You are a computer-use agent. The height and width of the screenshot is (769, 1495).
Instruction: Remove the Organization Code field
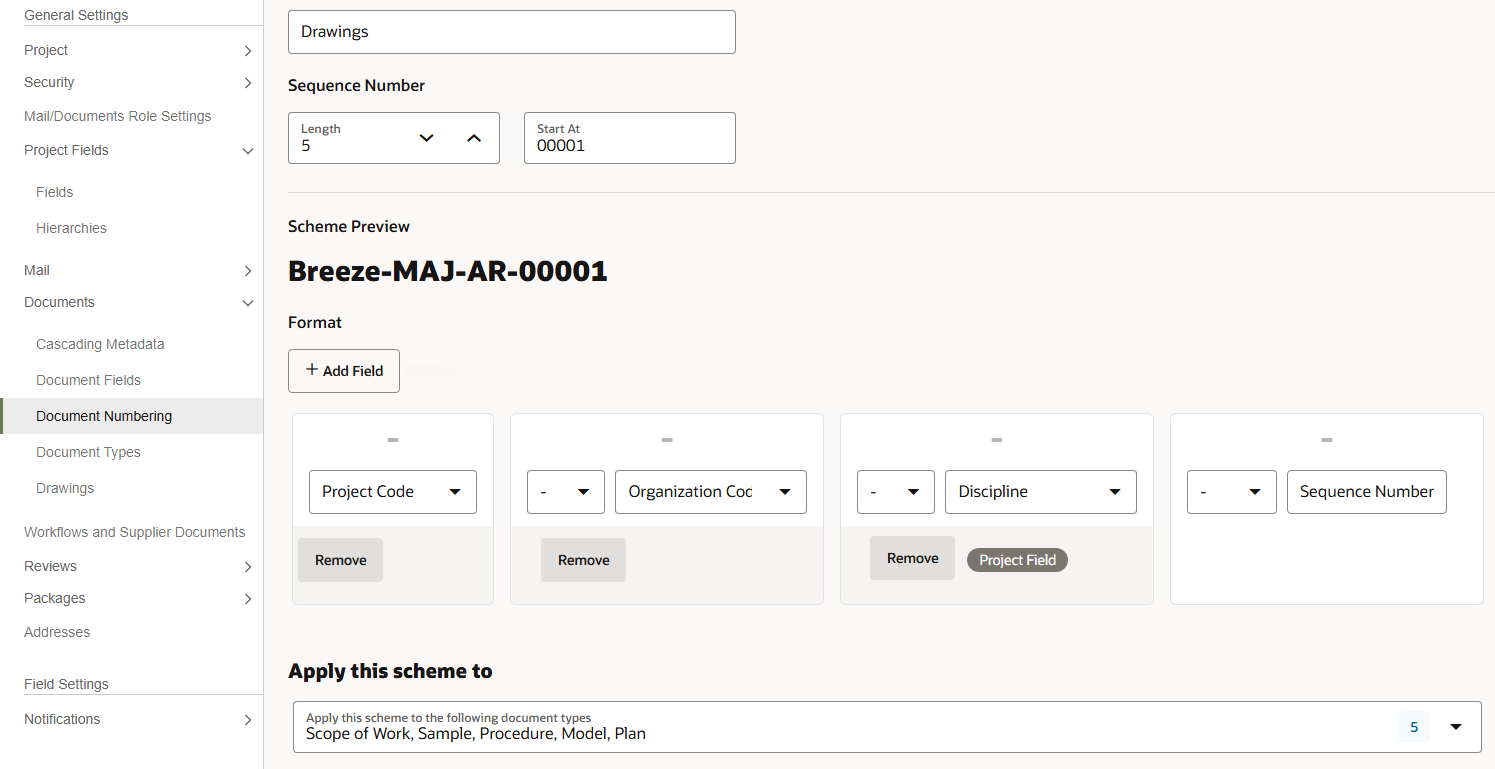[584, 560]
